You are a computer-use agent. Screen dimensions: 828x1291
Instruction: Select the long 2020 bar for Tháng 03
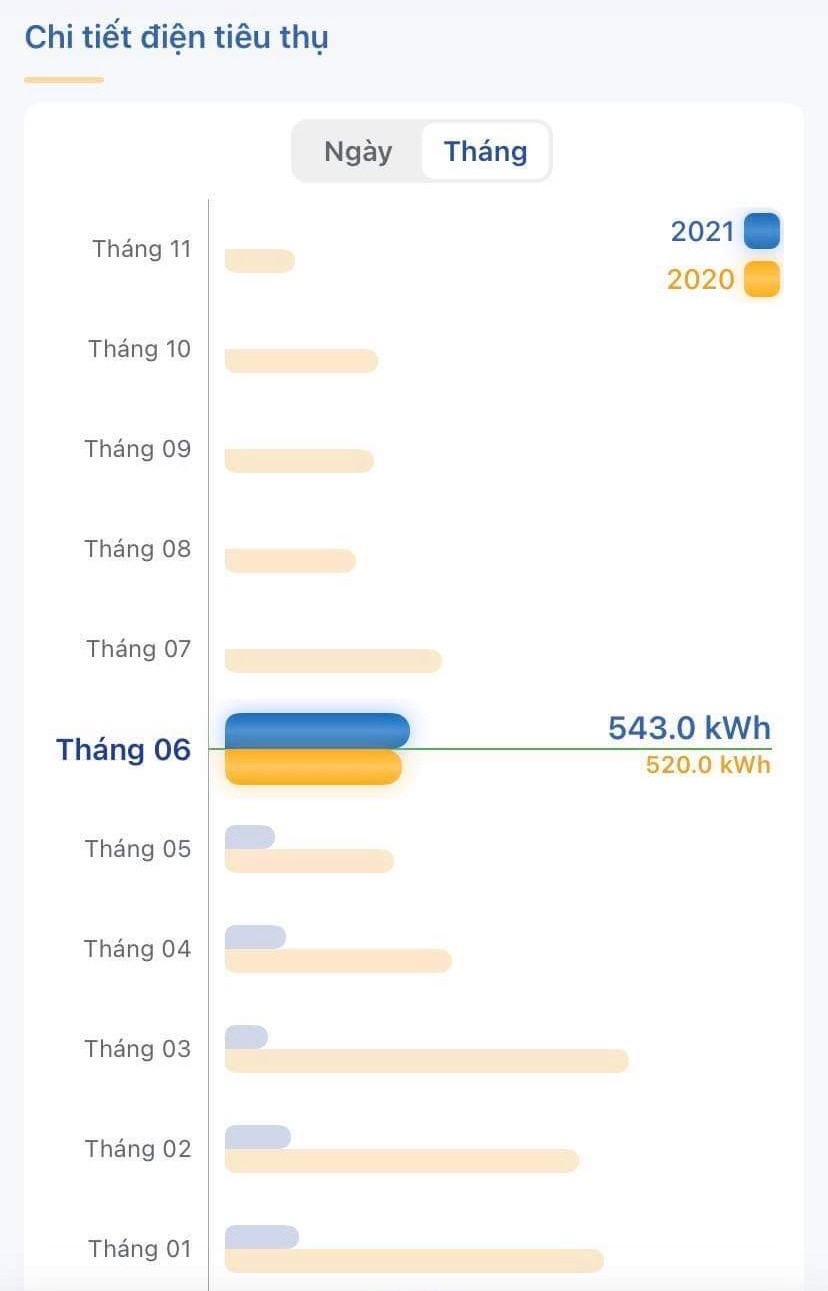426,1061
